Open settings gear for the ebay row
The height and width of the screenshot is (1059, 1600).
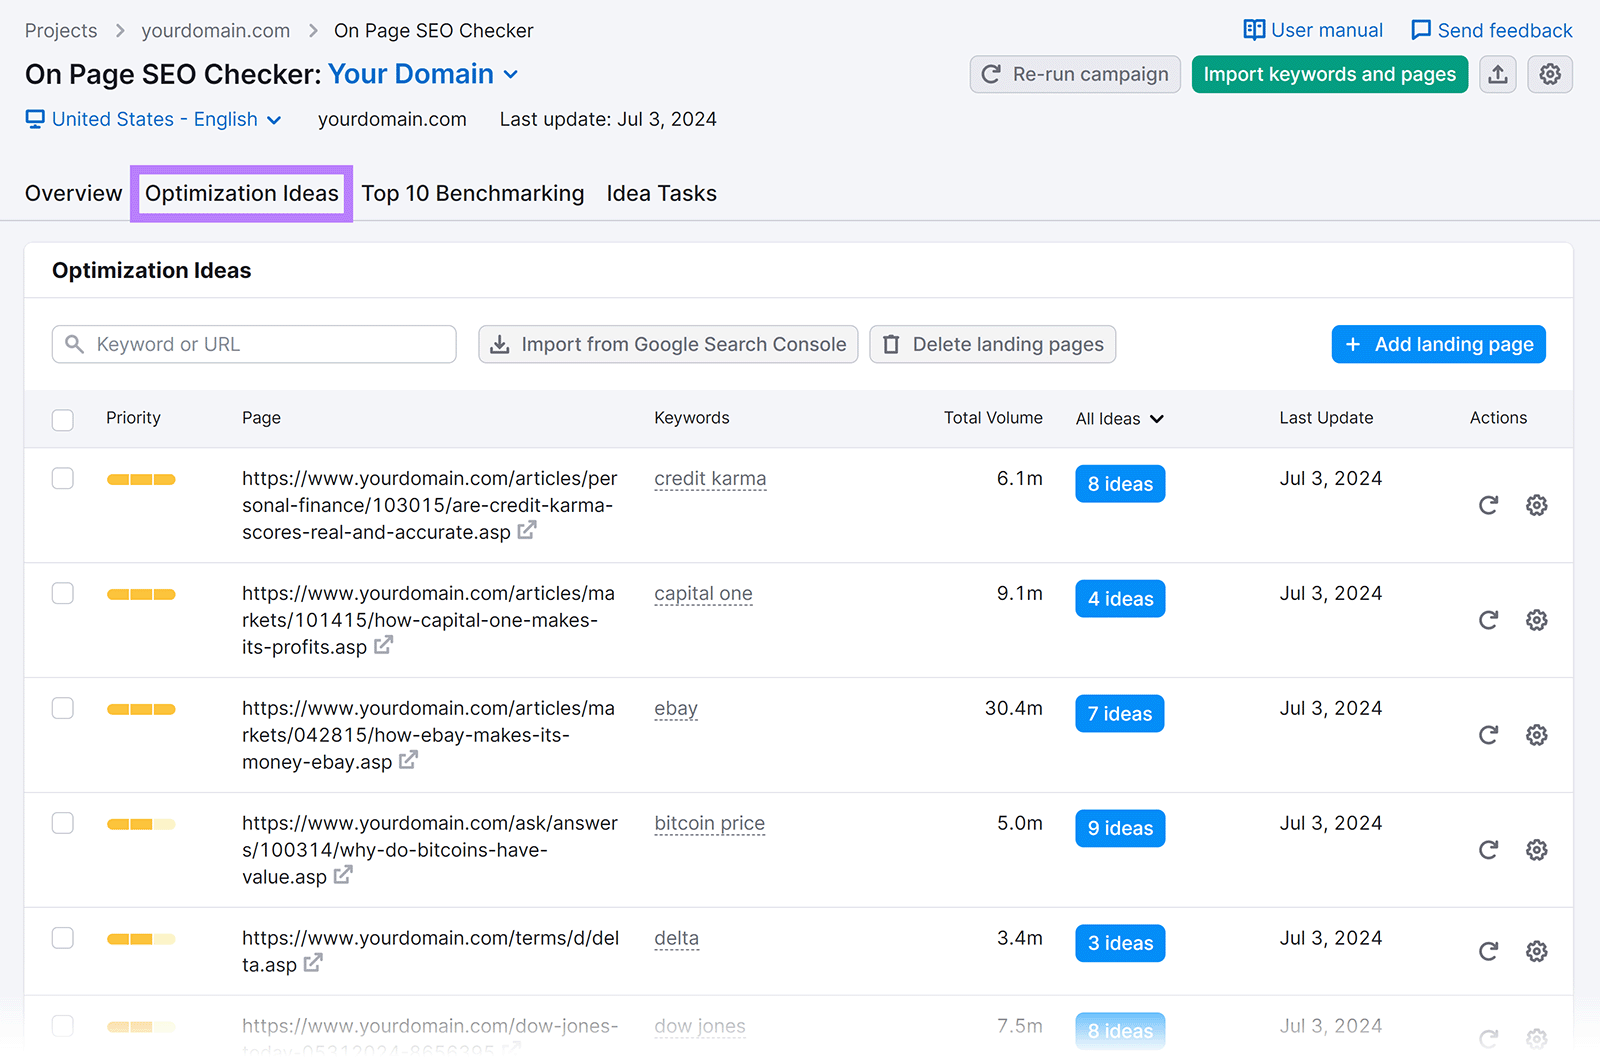point(1537,735)
